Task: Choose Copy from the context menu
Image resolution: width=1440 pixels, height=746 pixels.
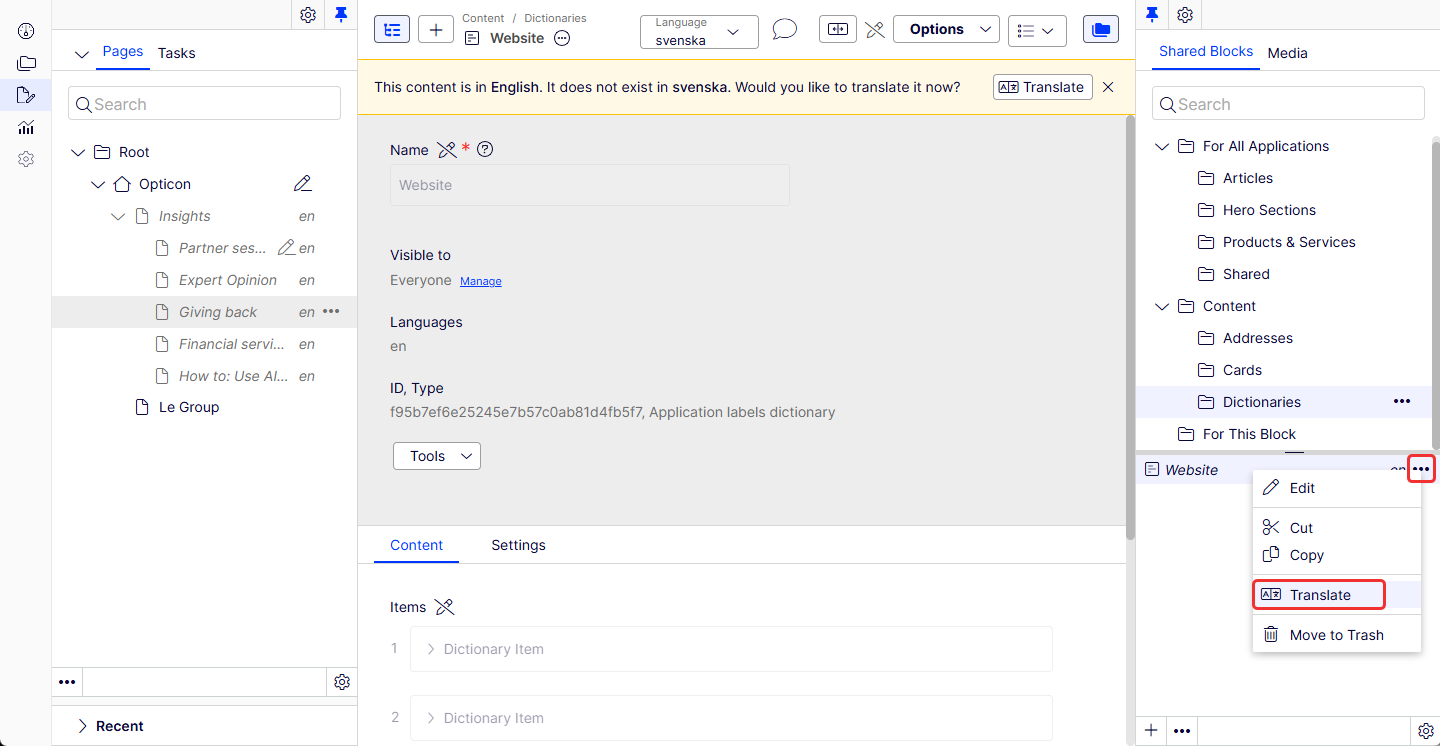Action: pos(1337,555)
